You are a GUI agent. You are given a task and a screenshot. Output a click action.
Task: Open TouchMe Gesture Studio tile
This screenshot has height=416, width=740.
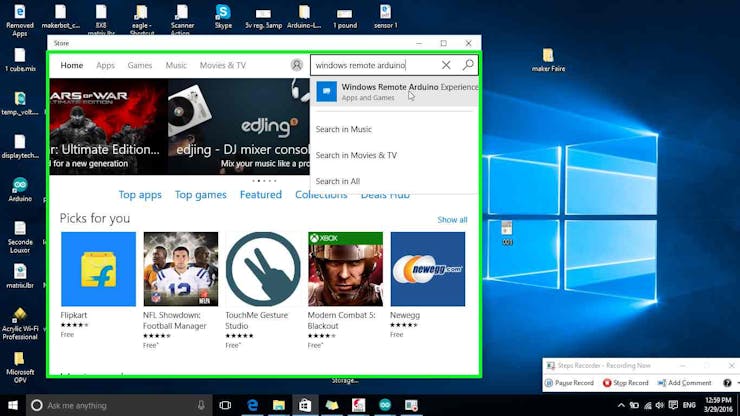point(263,269)
